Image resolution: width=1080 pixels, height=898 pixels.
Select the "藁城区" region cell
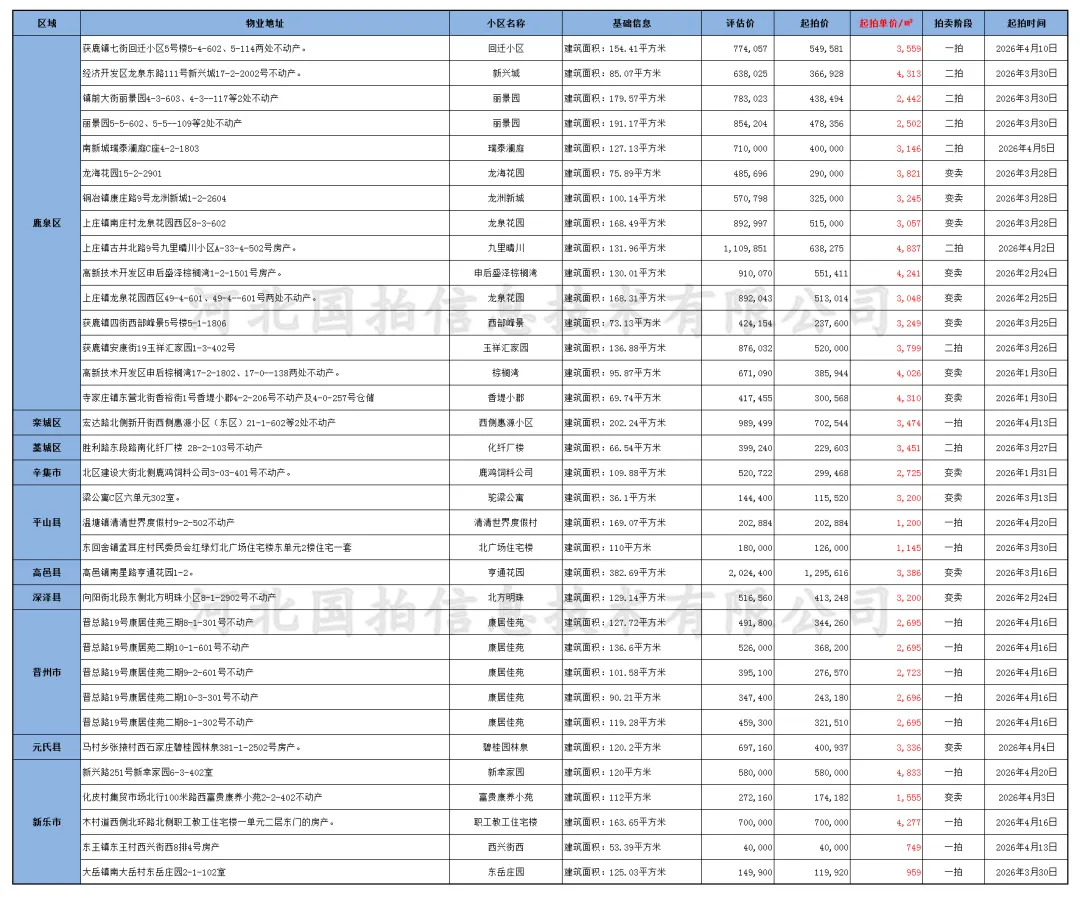coord(47,448)
